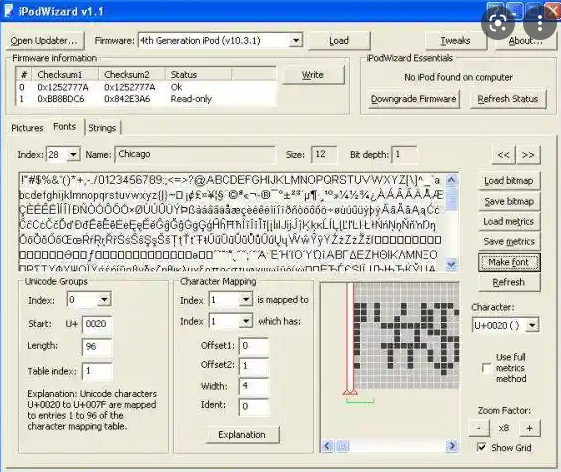561x472 pixels.
Task: Click the font Size field
Action: 323,154
